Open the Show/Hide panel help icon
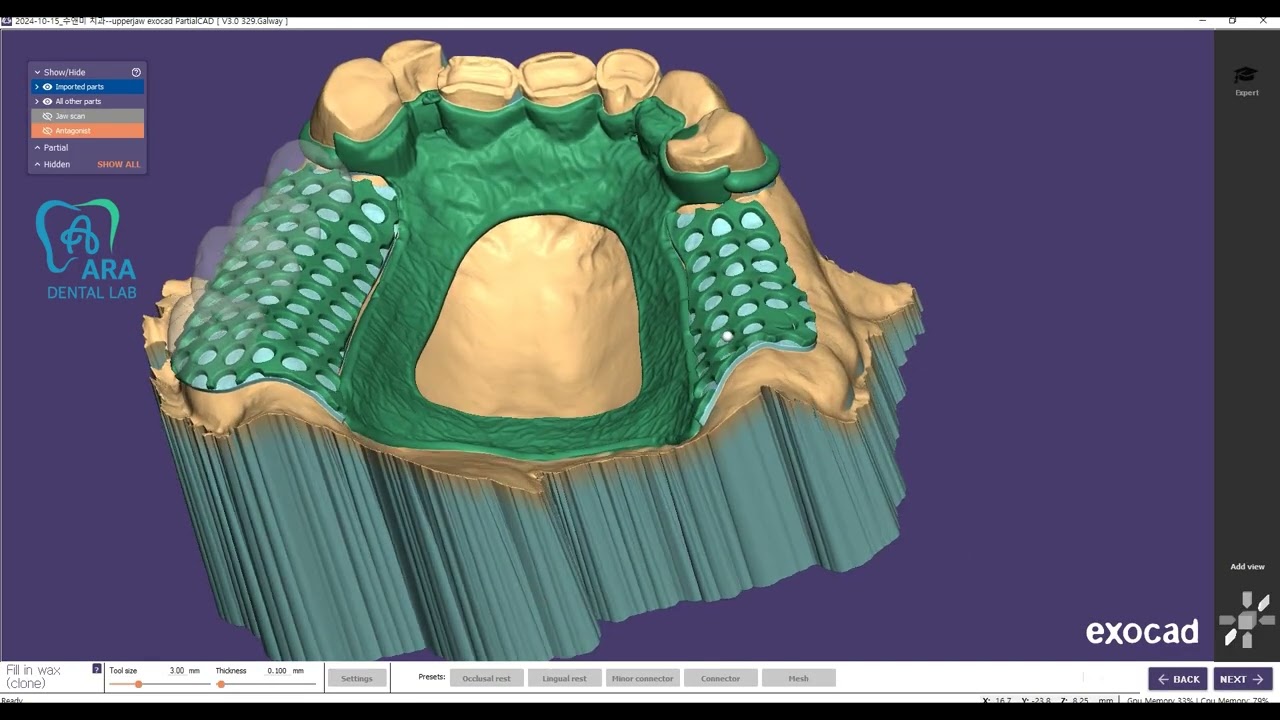 tap(136, 72)
